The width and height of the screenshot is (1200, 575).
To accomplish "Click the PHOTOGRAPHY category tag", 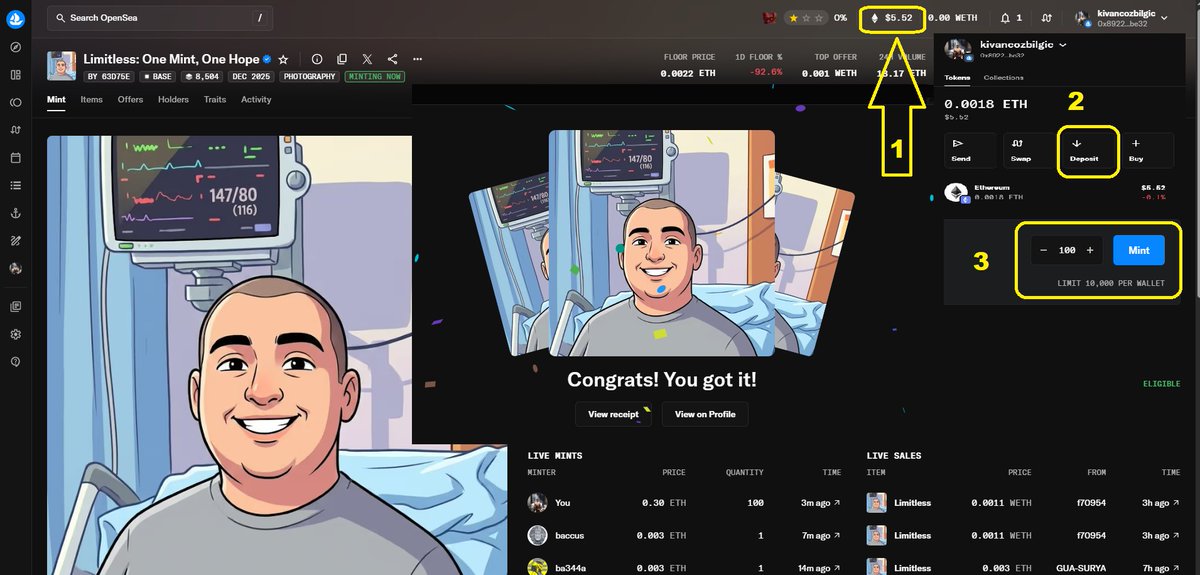I will [x=310, y=76].
